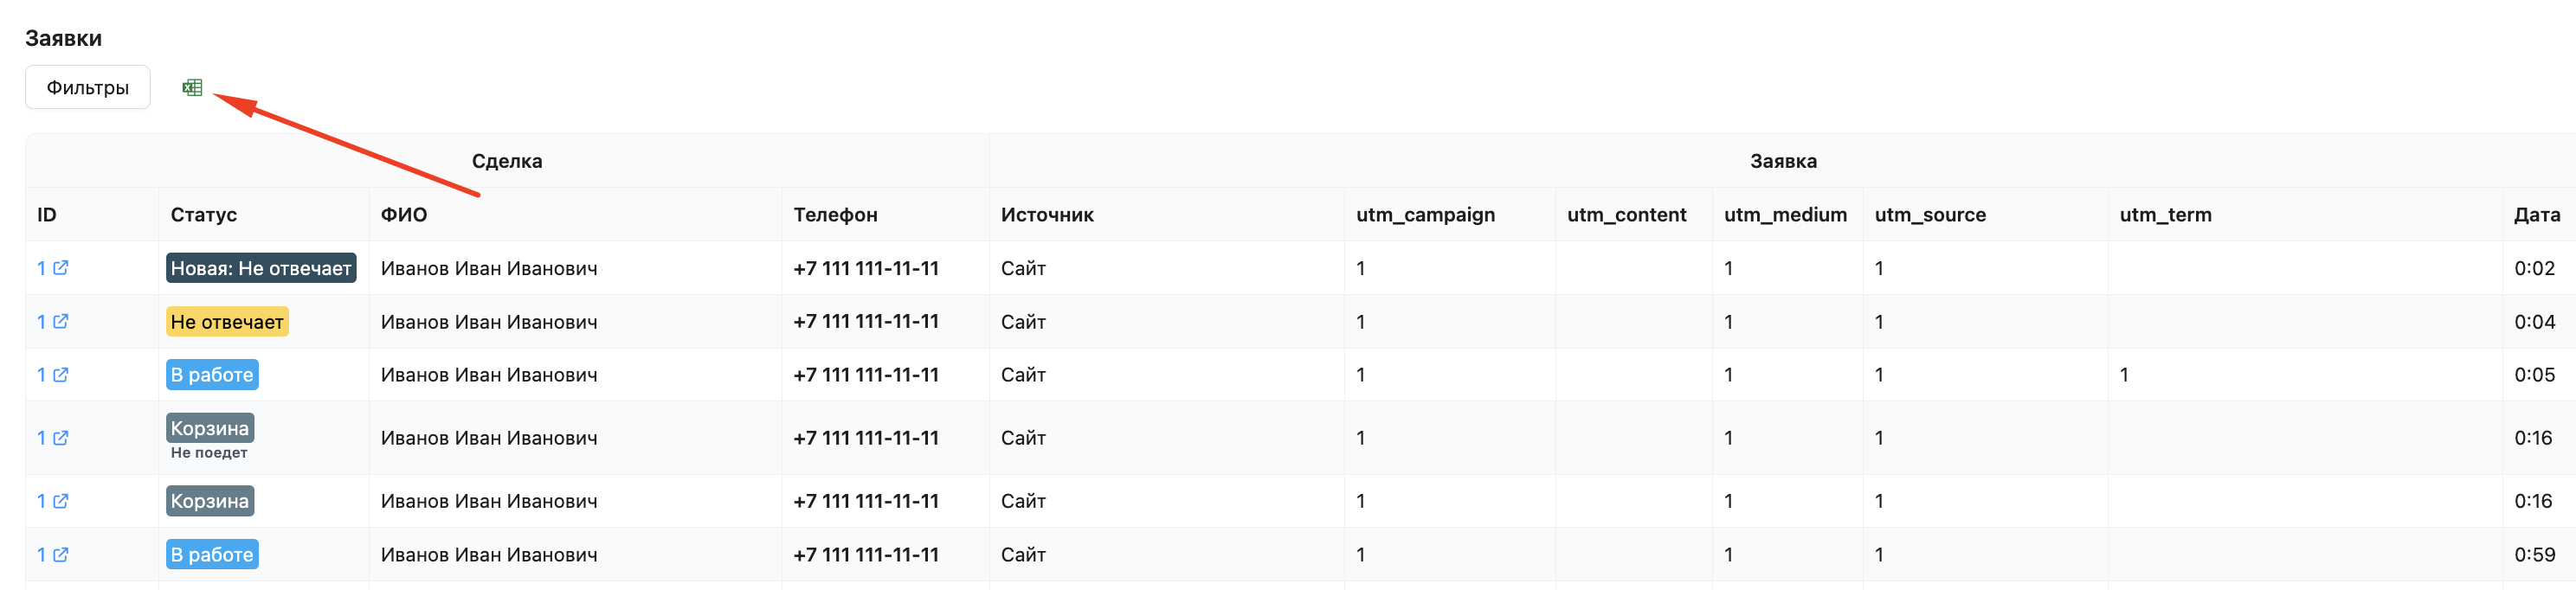This screenshot has height=590, width=2576.
Task: Click ID link 1 in the first row
Action: [x=41, y=268]
